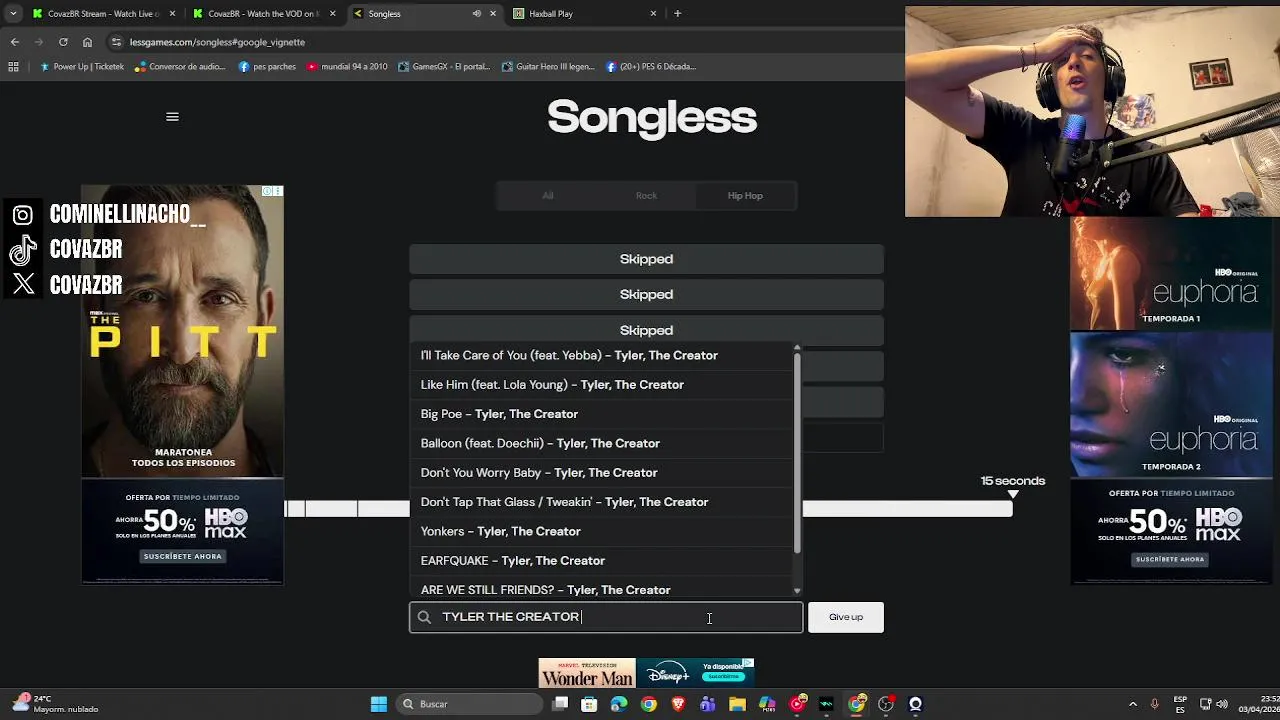Screen dimensions: 1280x720
Task: Open Euphoria Temporada 2 ad
Action: coord(1171,405)
